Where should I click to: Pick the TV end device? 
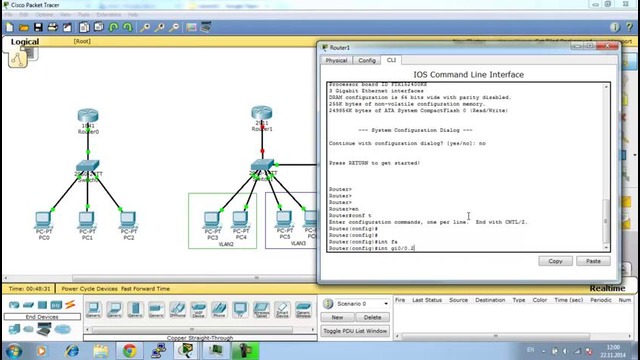(240, 310)
